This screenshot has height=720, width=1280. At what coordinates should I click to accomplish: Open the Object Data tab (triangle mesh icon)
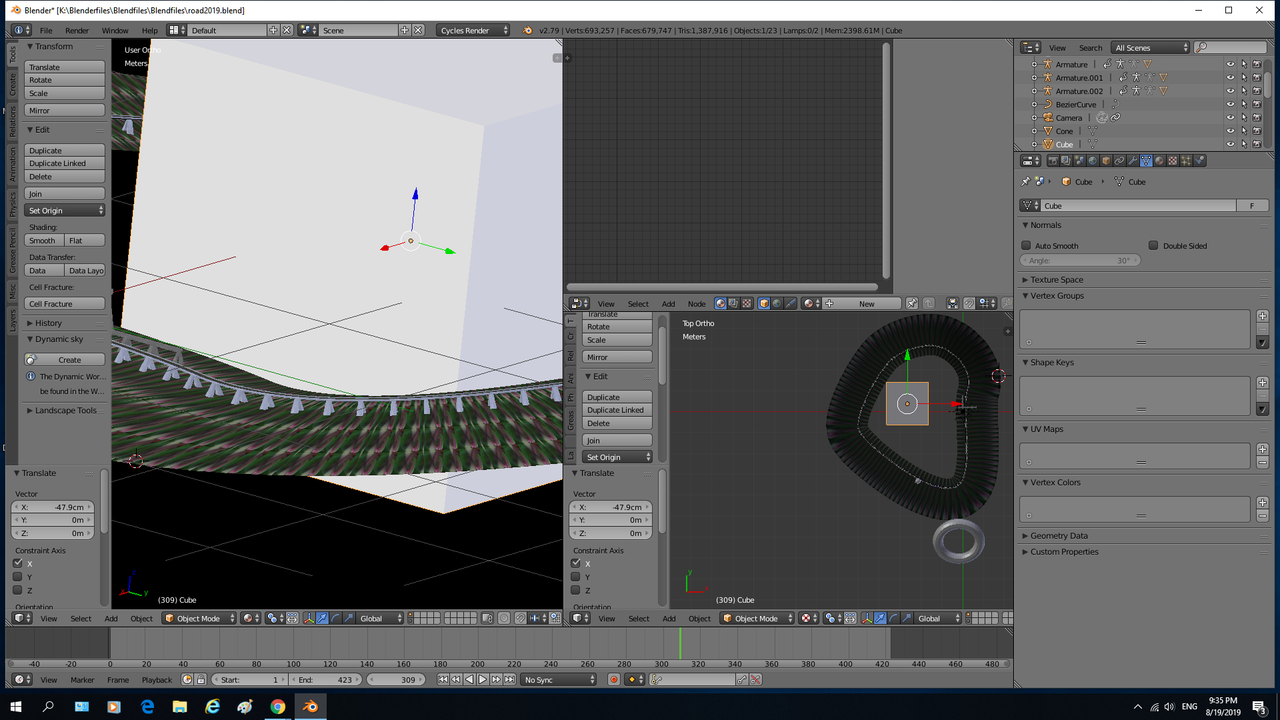(x=1146, y=160)
